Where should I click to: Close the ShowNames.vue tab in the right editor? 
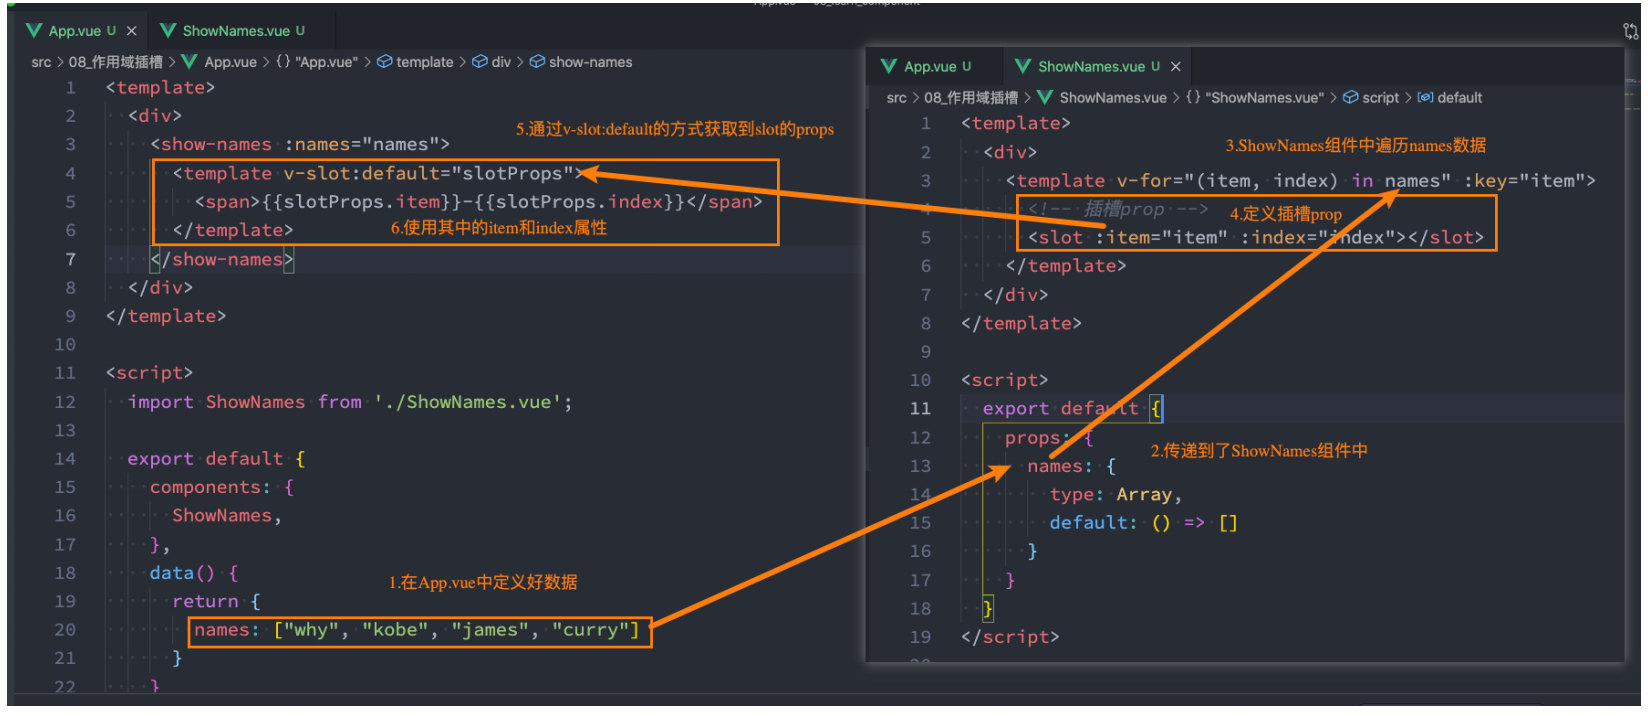pos(1176,66)
